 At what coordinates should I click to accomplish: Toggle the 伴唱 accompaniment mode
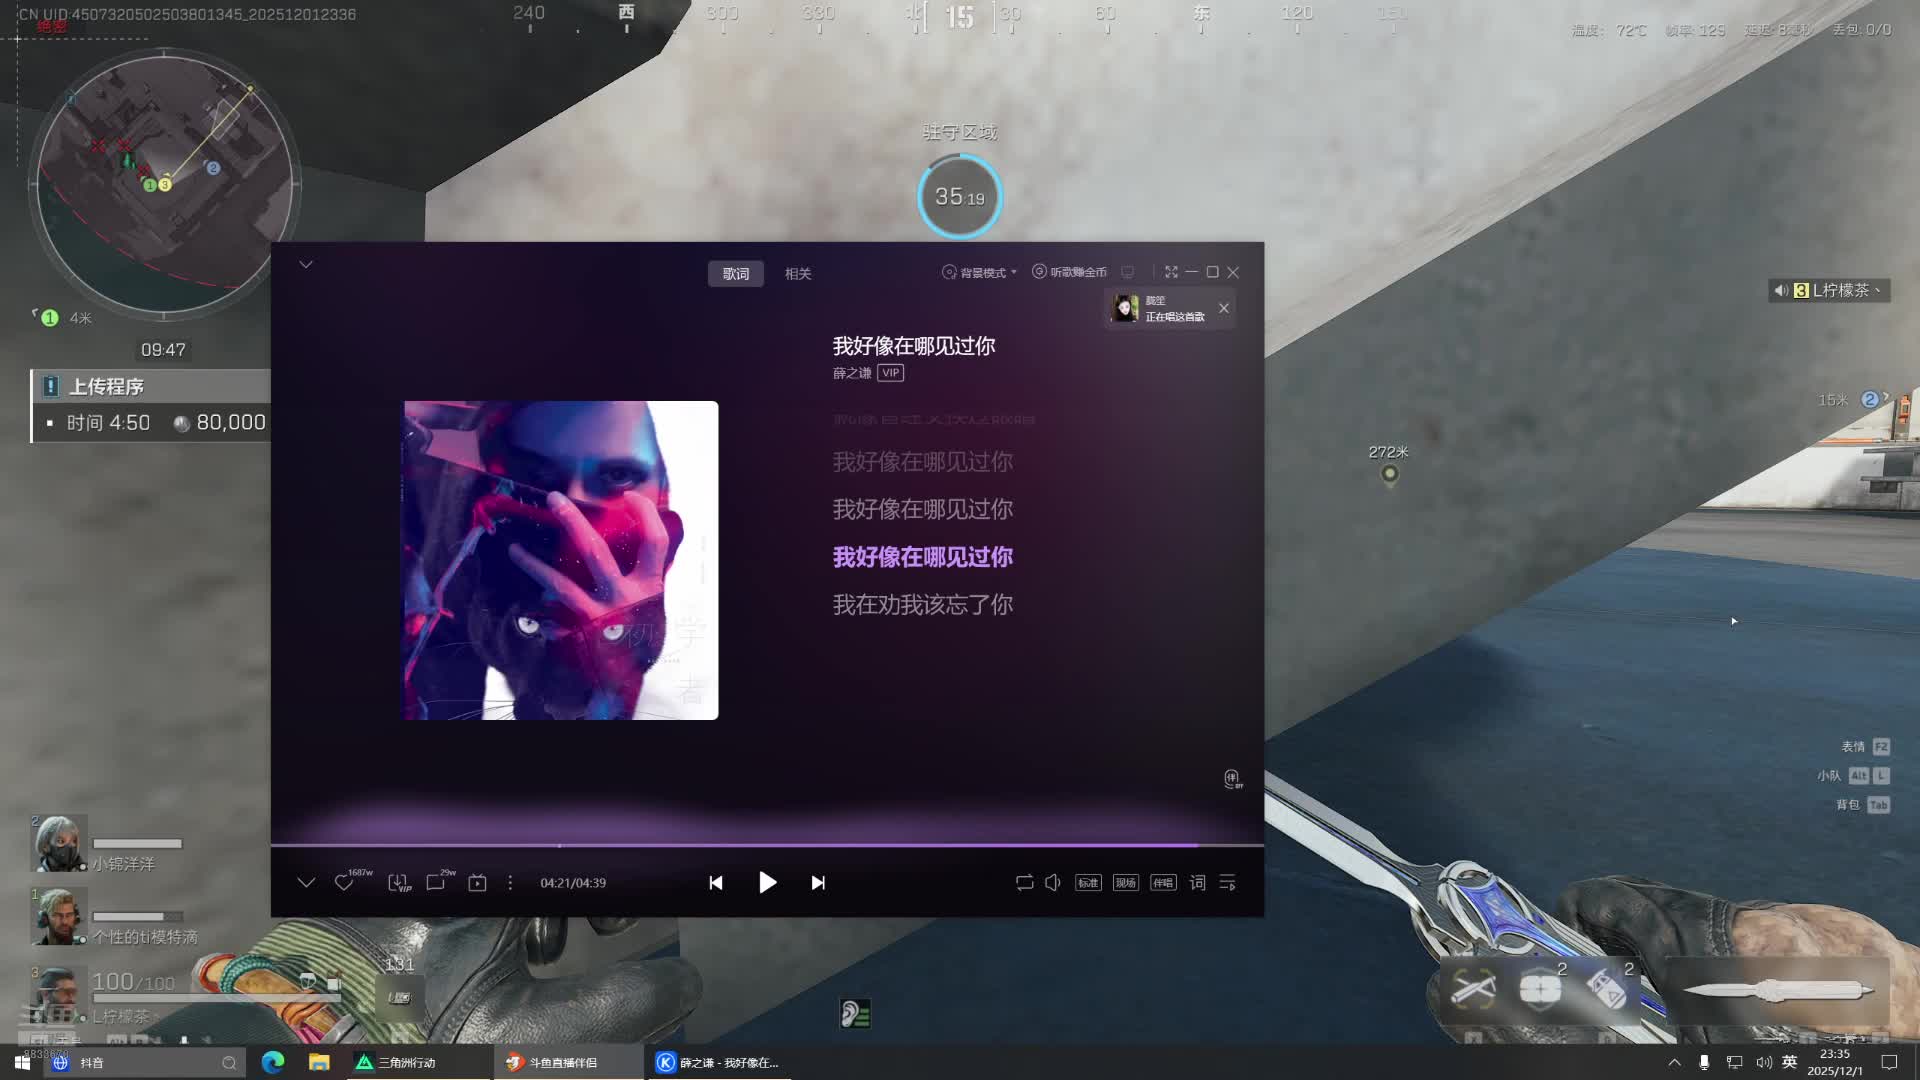1163,882
